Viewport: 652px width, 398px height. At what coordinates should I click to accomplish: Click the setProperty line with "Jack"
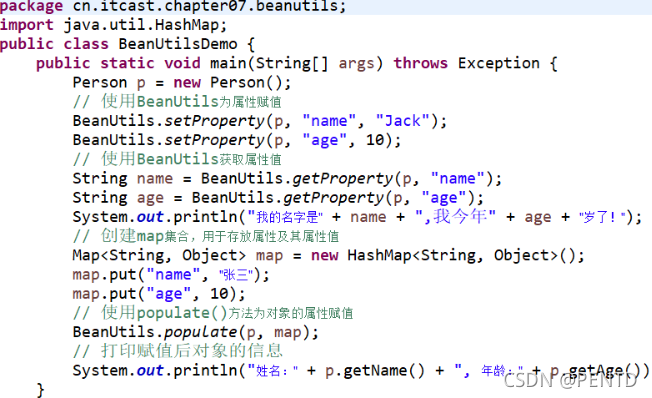coord(259,121)
